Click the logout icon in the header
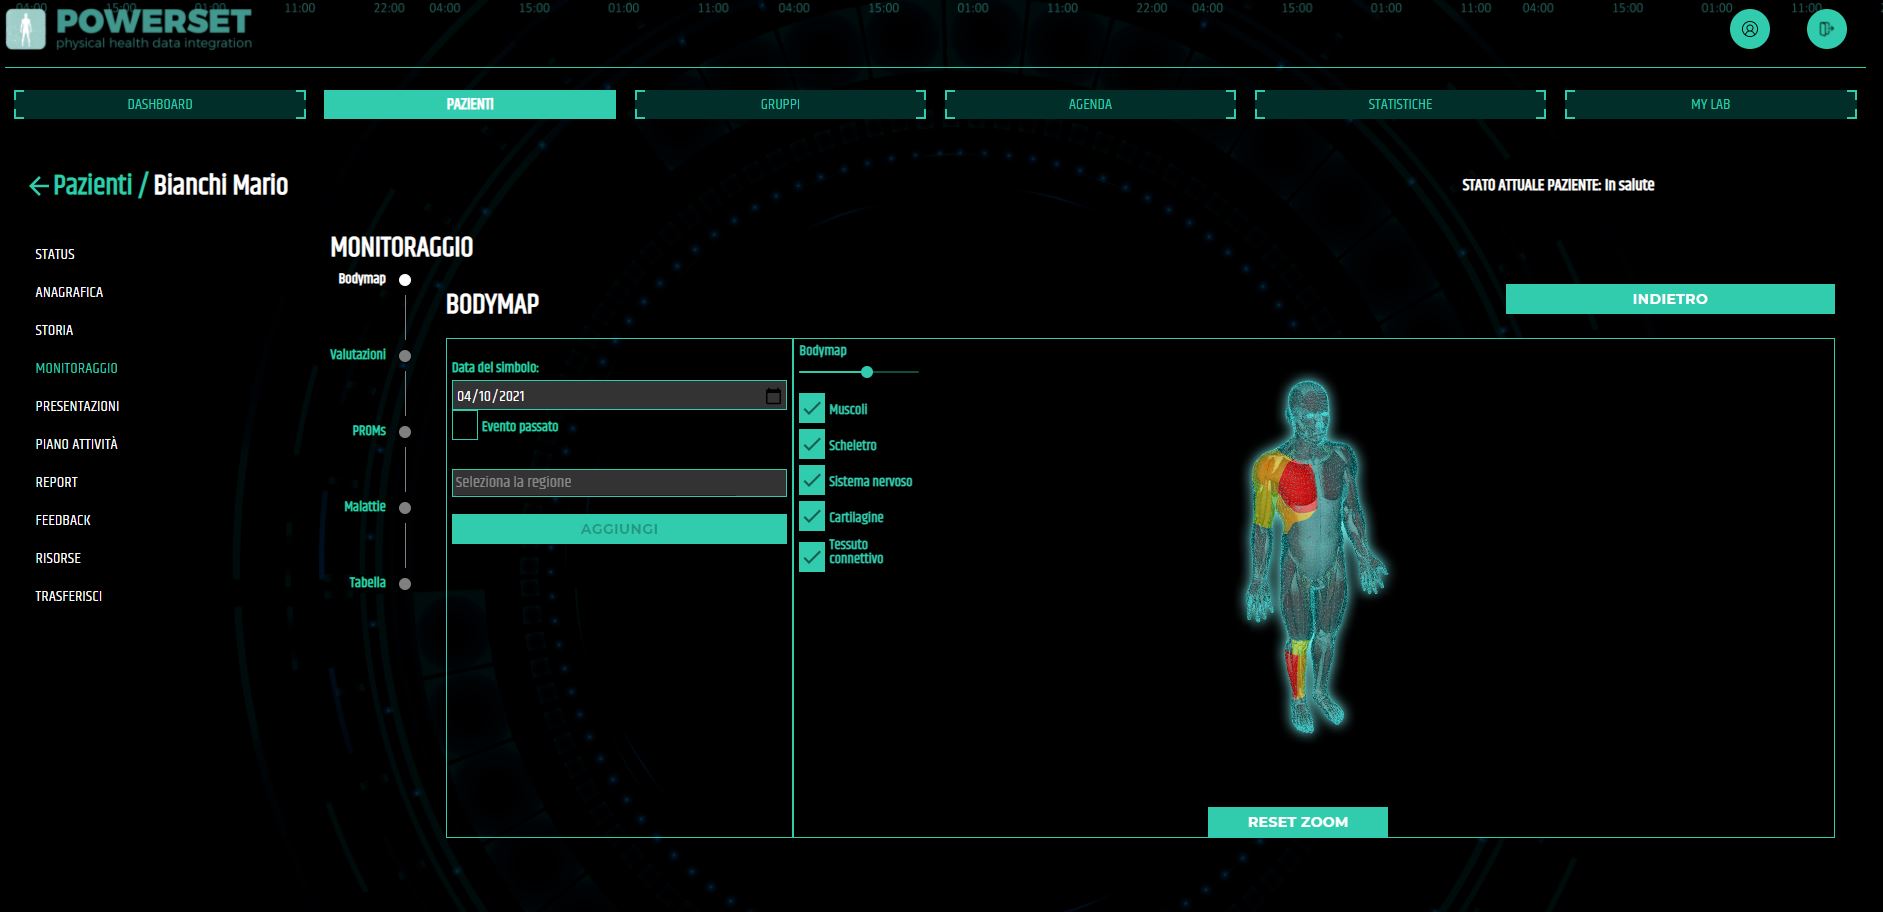The width and height of the screenshot is (1883, 912). click(1827, 29)
